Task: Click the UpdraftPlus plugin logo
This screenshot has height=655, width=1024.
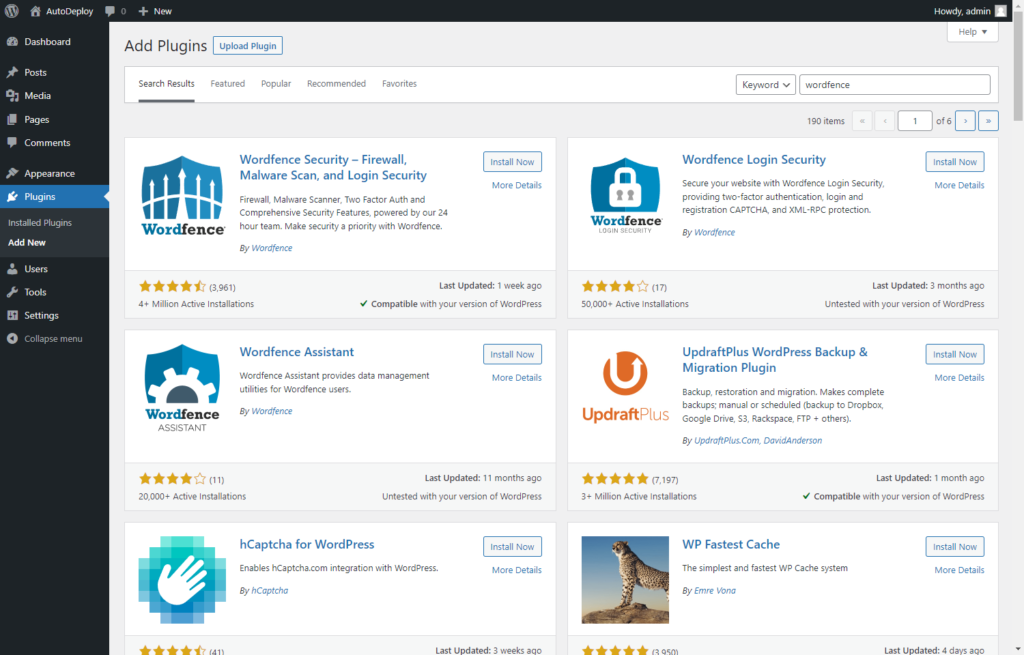Action: click(625, 388)
